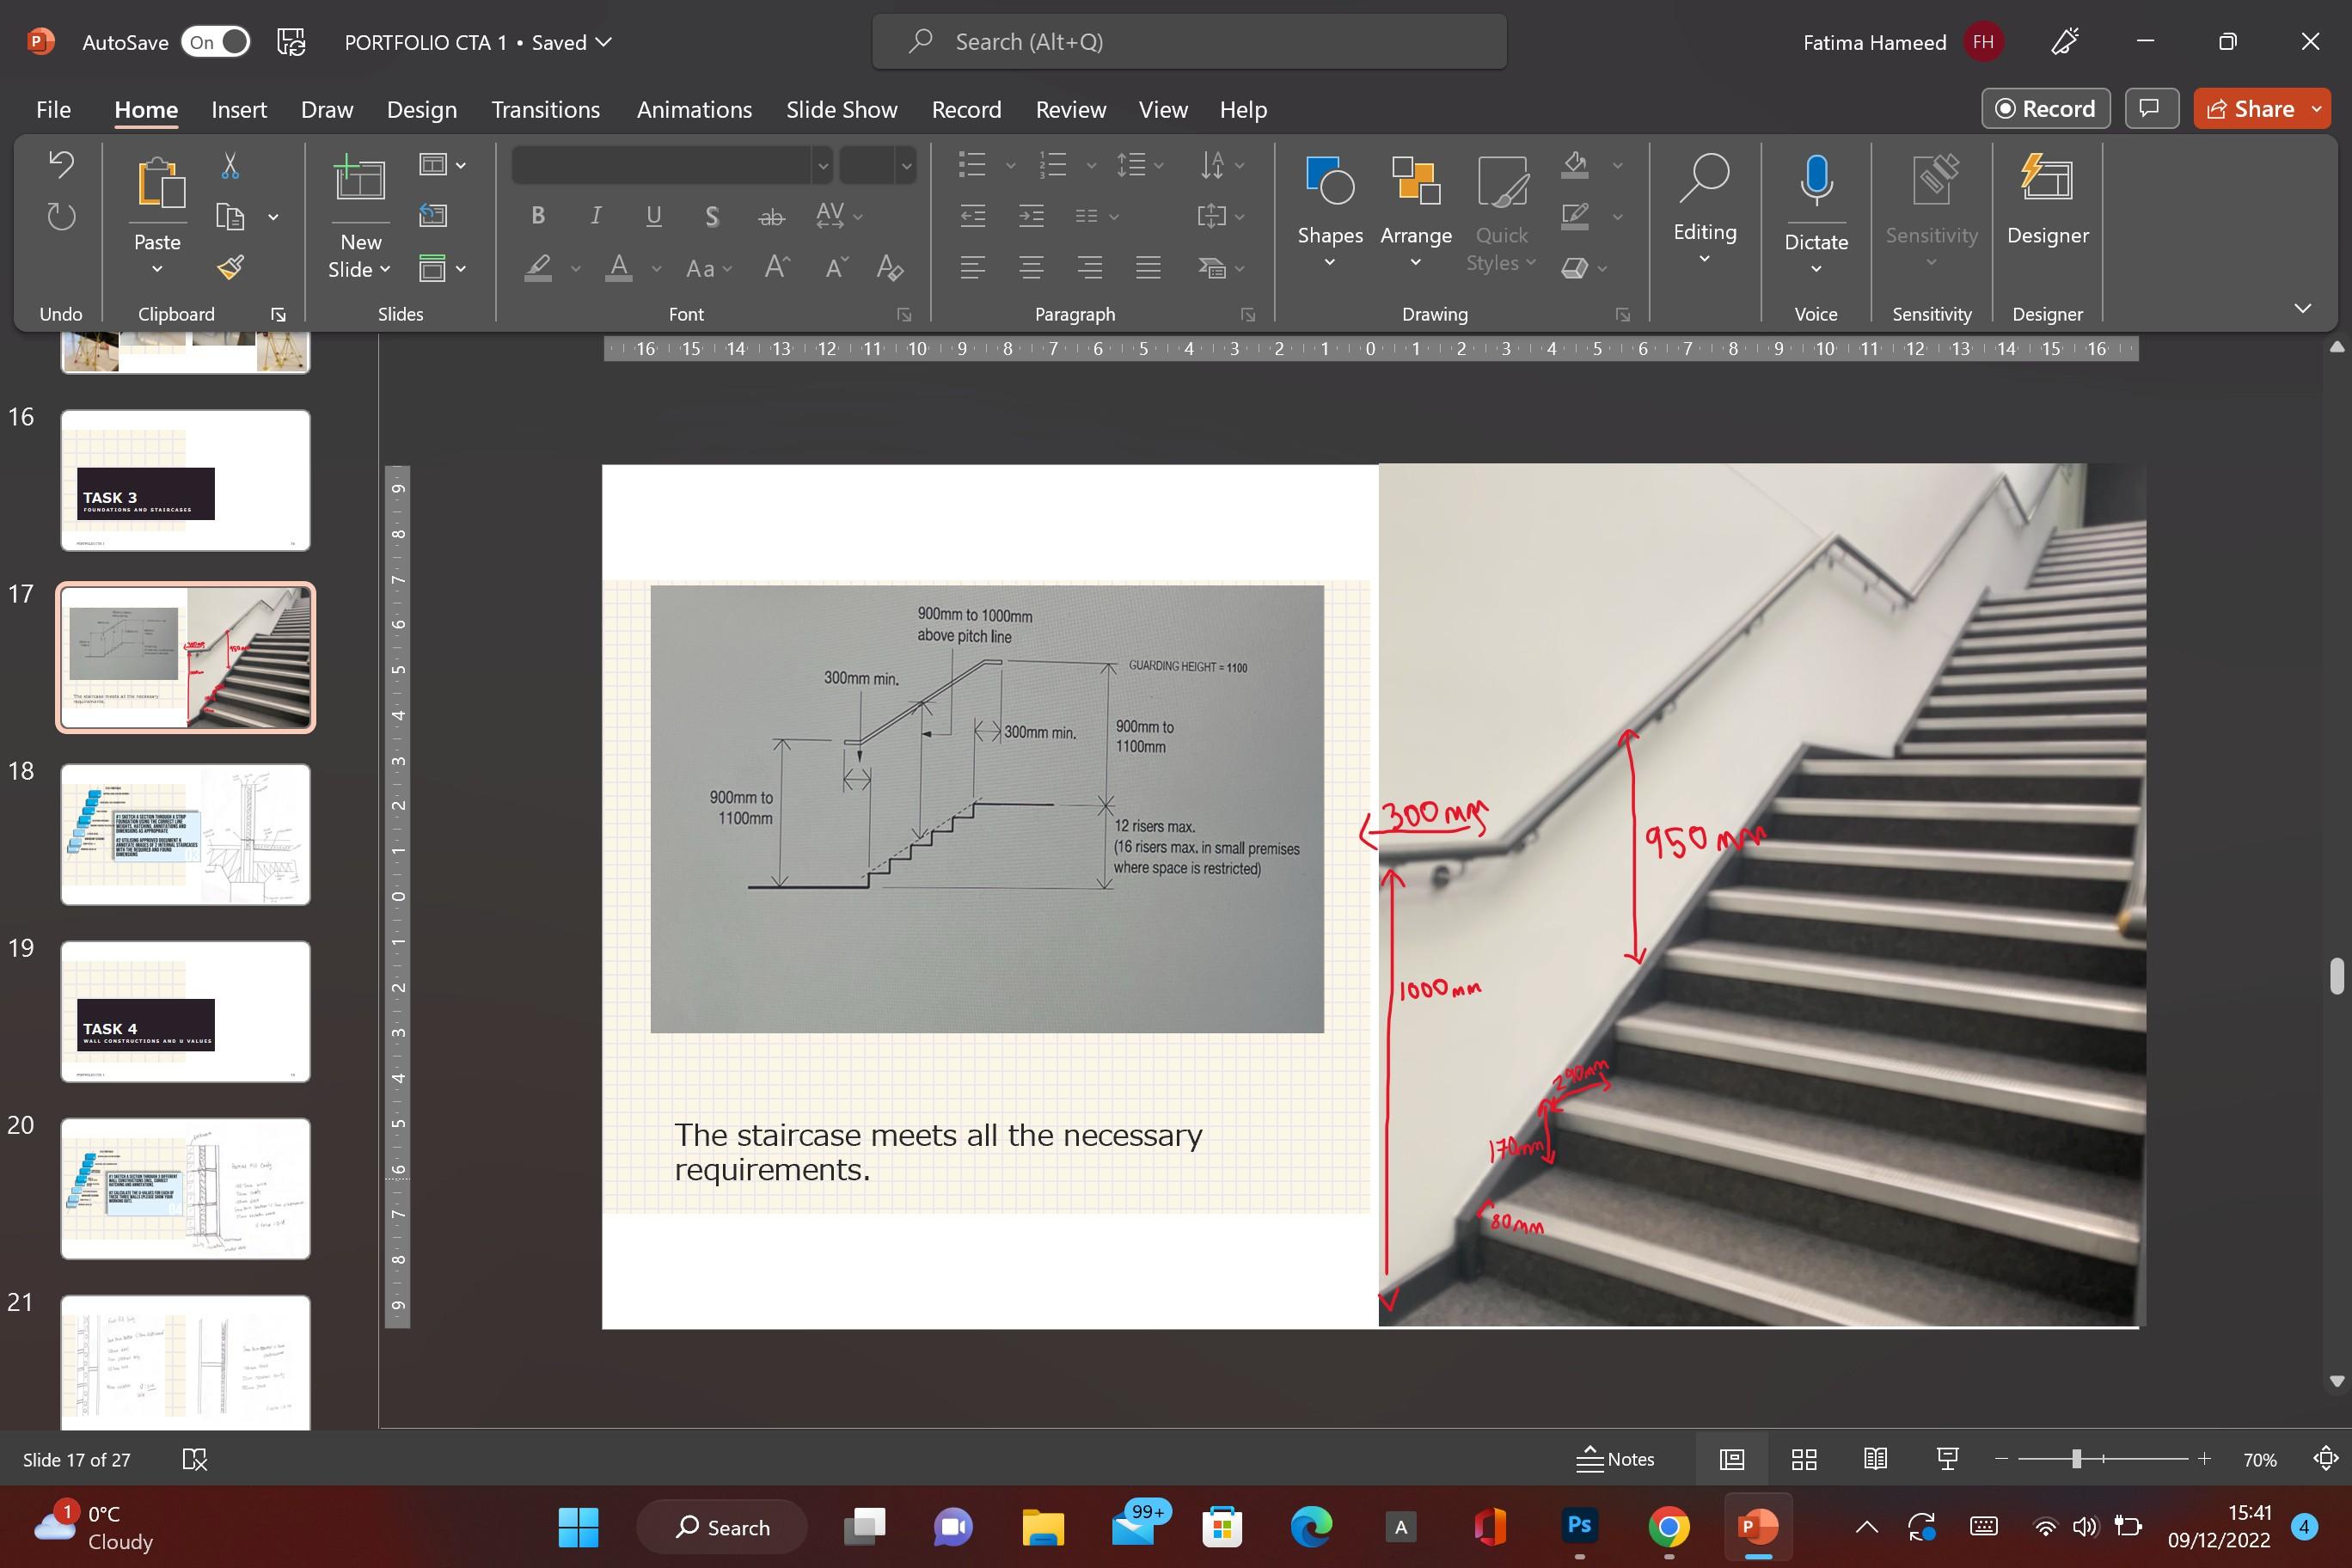Expand the font name dropdown

[822, 166]
